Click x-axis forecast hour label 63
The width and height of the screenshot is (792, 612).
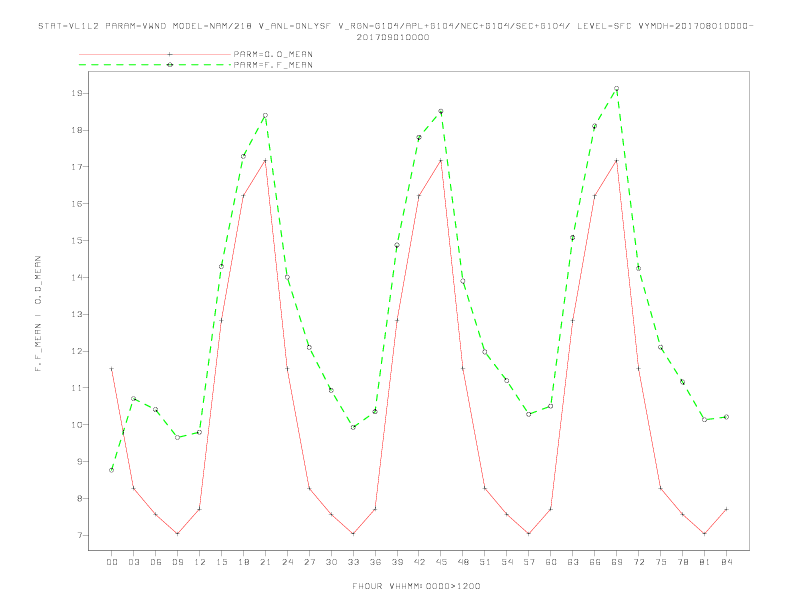pyautogui.click(x=573, y=562)
